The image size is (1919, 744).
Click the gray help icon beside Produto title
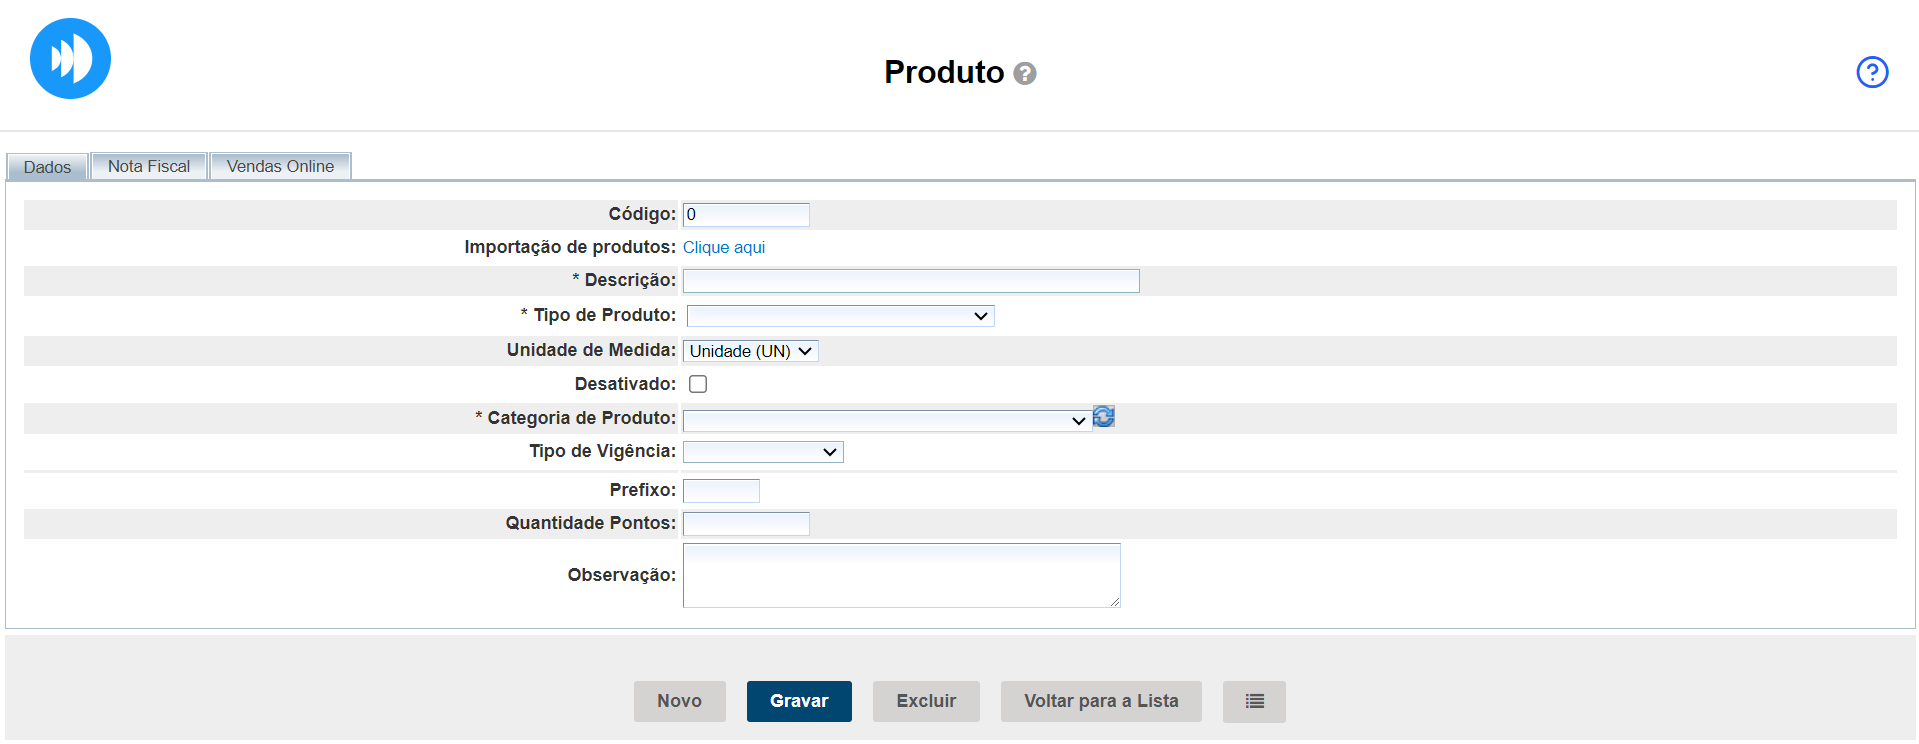pyautogui.click(x=1024, y=73)
